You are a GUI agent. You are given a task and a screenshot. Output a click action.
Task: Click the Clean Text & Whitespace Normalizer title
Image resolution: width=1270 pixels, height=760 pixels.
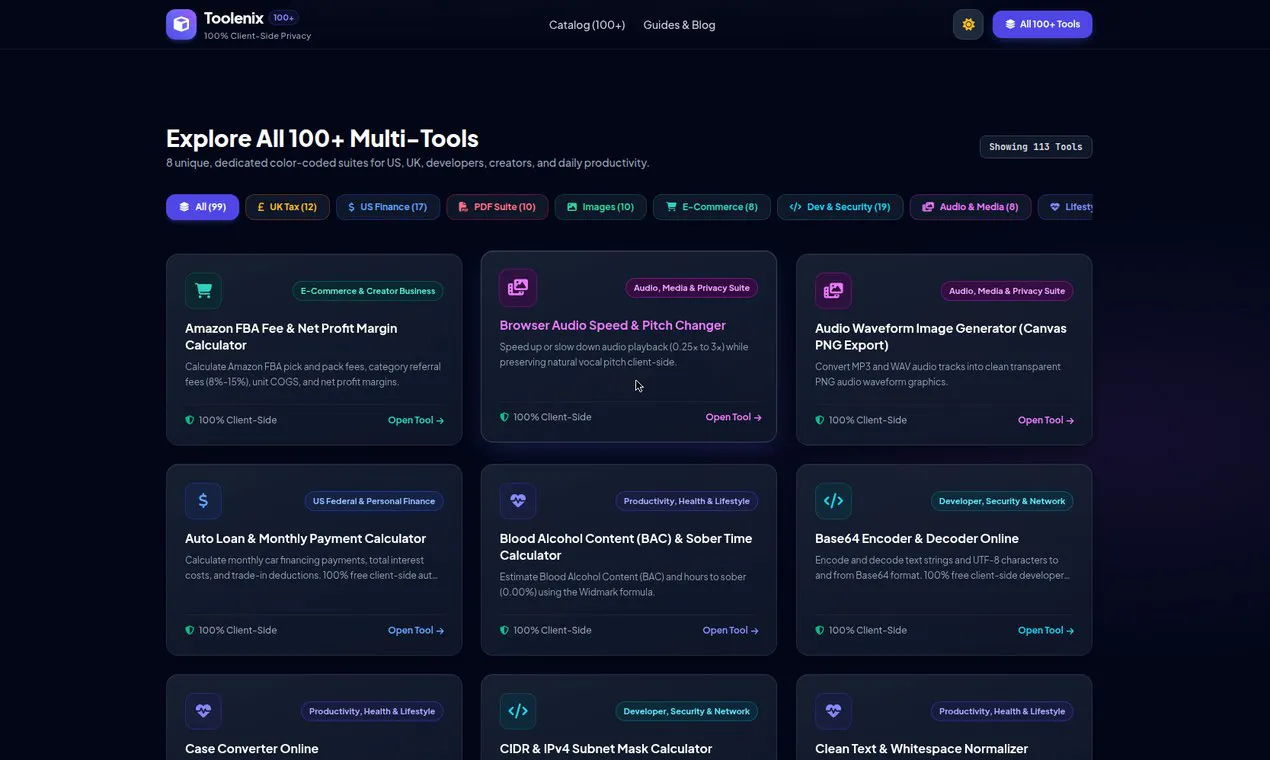click(x=921, y=749)
